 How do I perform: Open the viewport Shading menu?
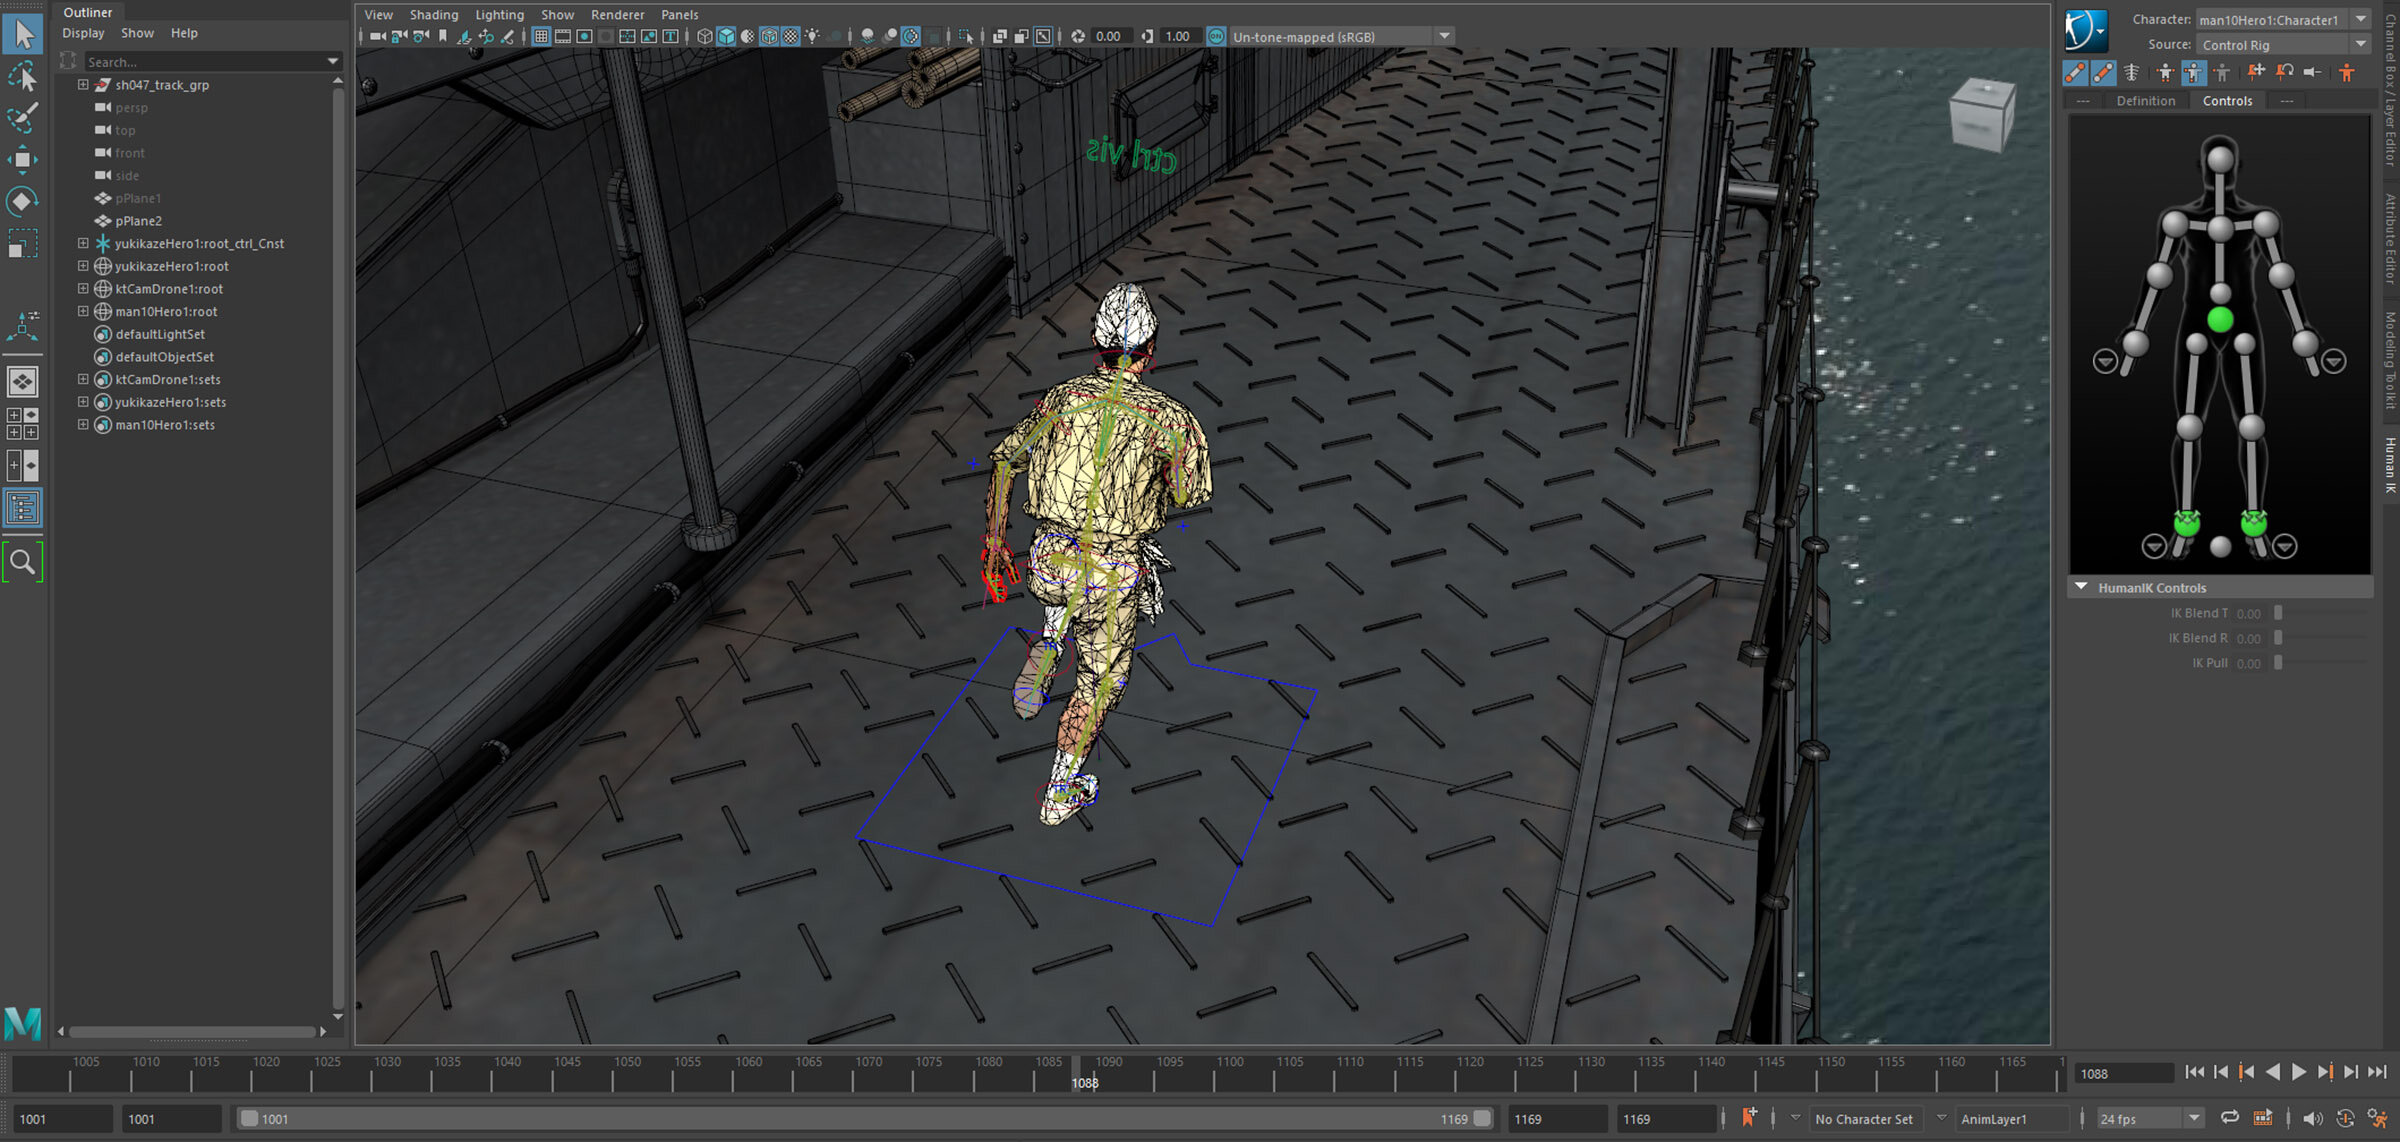(x=433, y=15)
